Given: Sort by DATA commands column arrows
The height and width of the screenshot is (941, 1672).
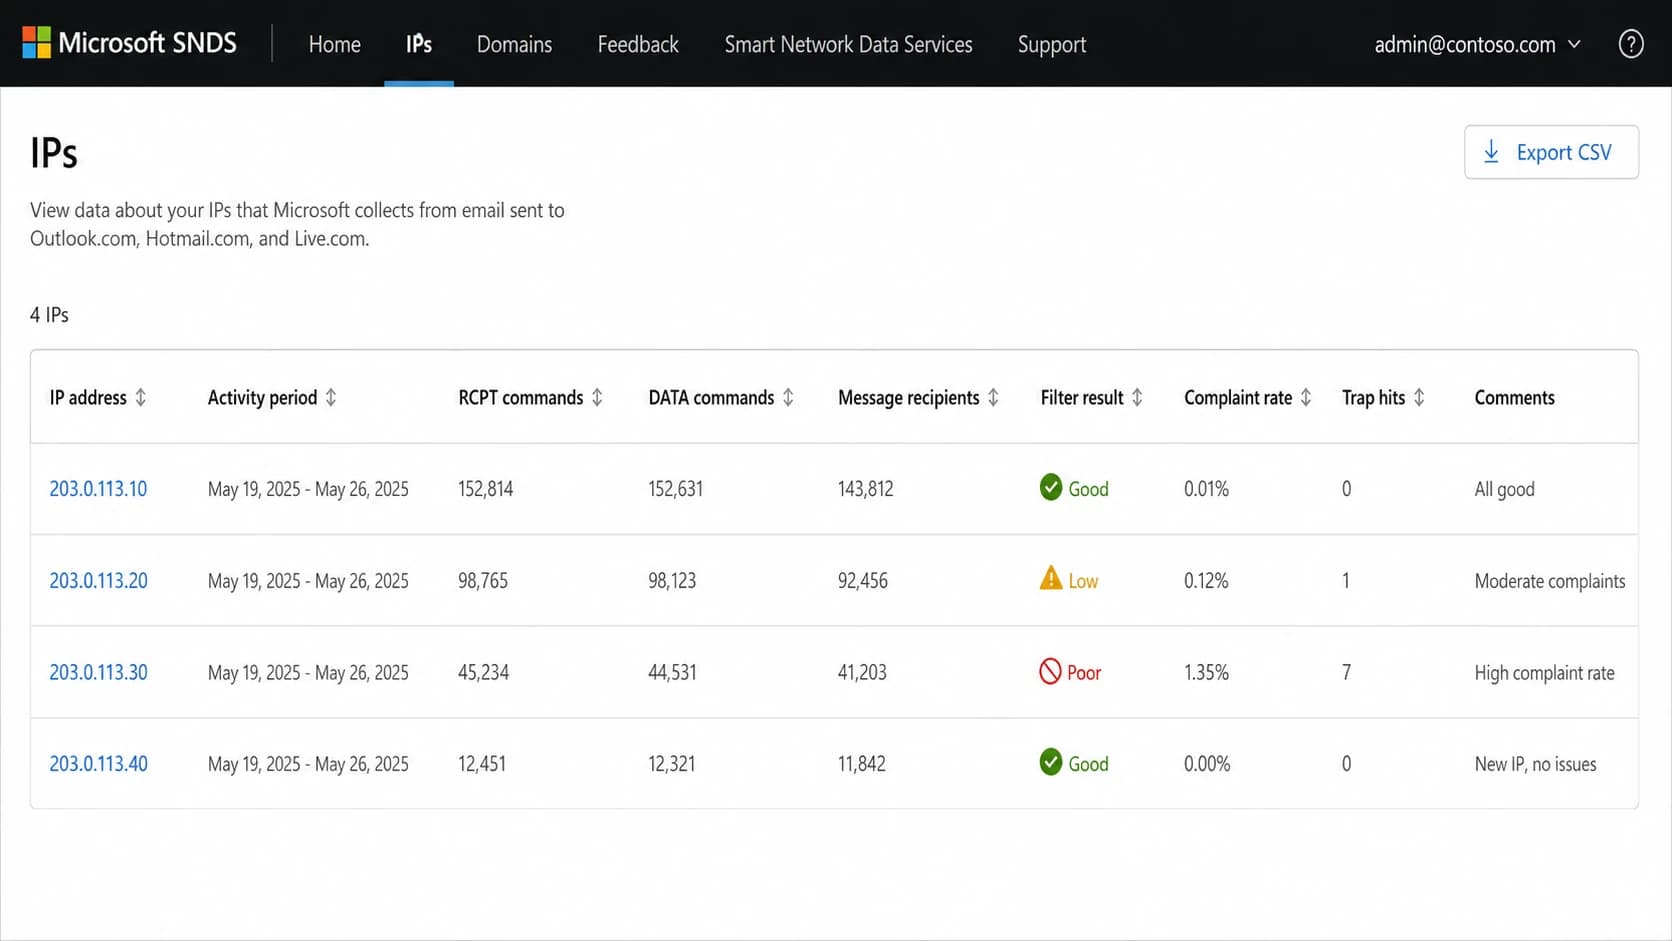Looking at the screenshot, I should [788, 397].
